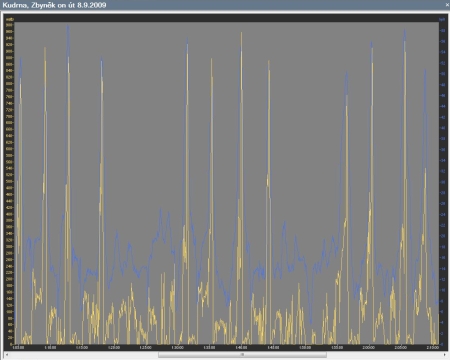
Task: Click the empty scrollbar track left of thumb
Action: 83,355
